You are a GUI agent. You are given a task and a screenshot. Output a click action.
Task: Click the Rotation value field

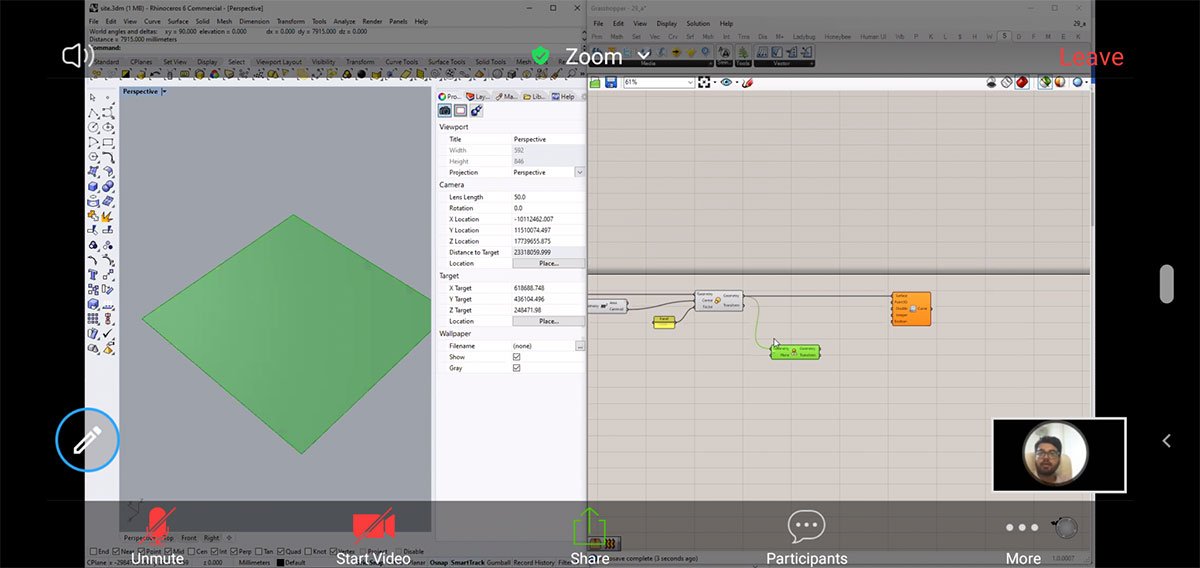coord(548,208)
